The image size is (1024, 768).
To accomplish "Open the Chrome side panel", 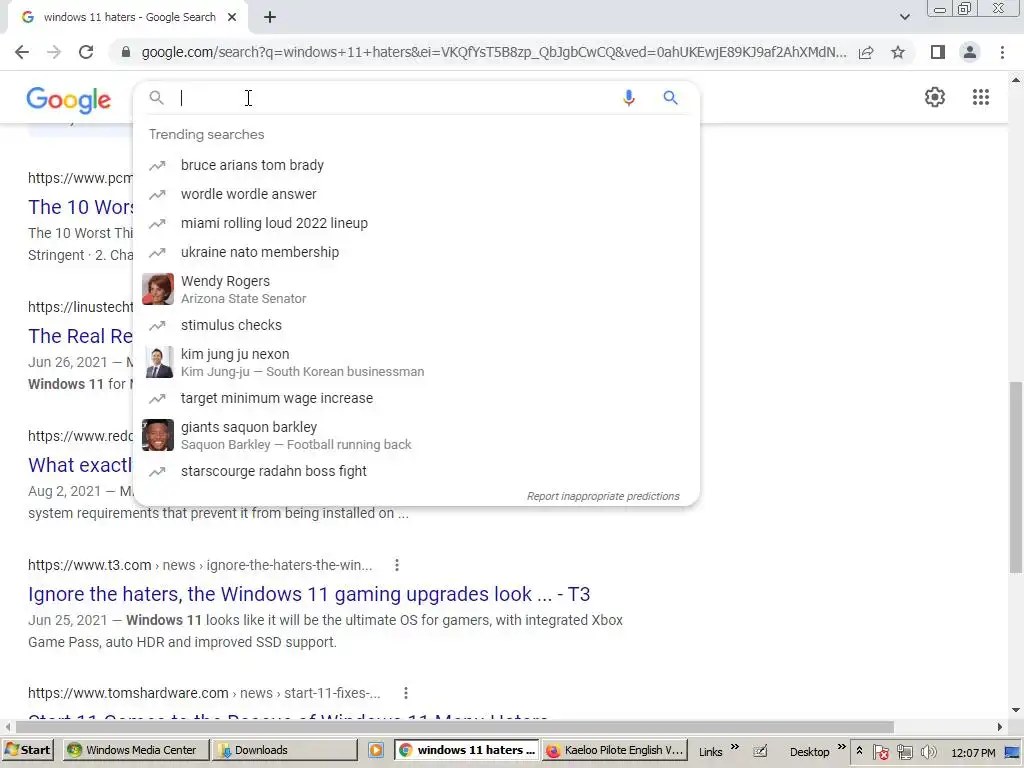I will (938, 52).
